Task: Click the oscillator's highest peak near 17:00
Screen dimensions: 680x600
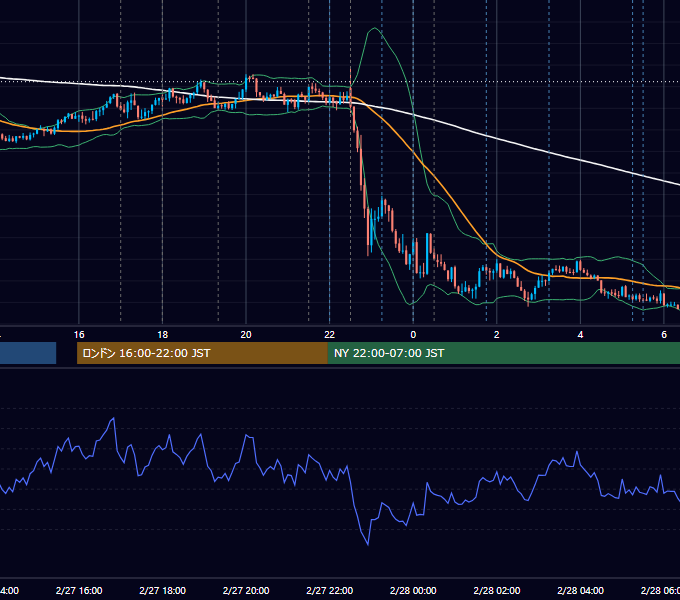Action: click(x=113, y=419)
